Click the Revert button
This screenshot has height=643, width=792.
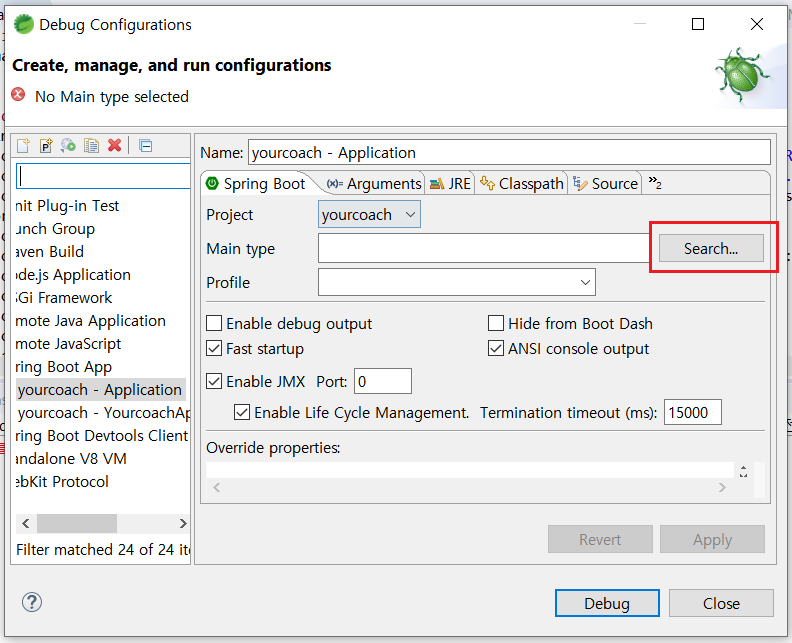[x=600, y=539]
